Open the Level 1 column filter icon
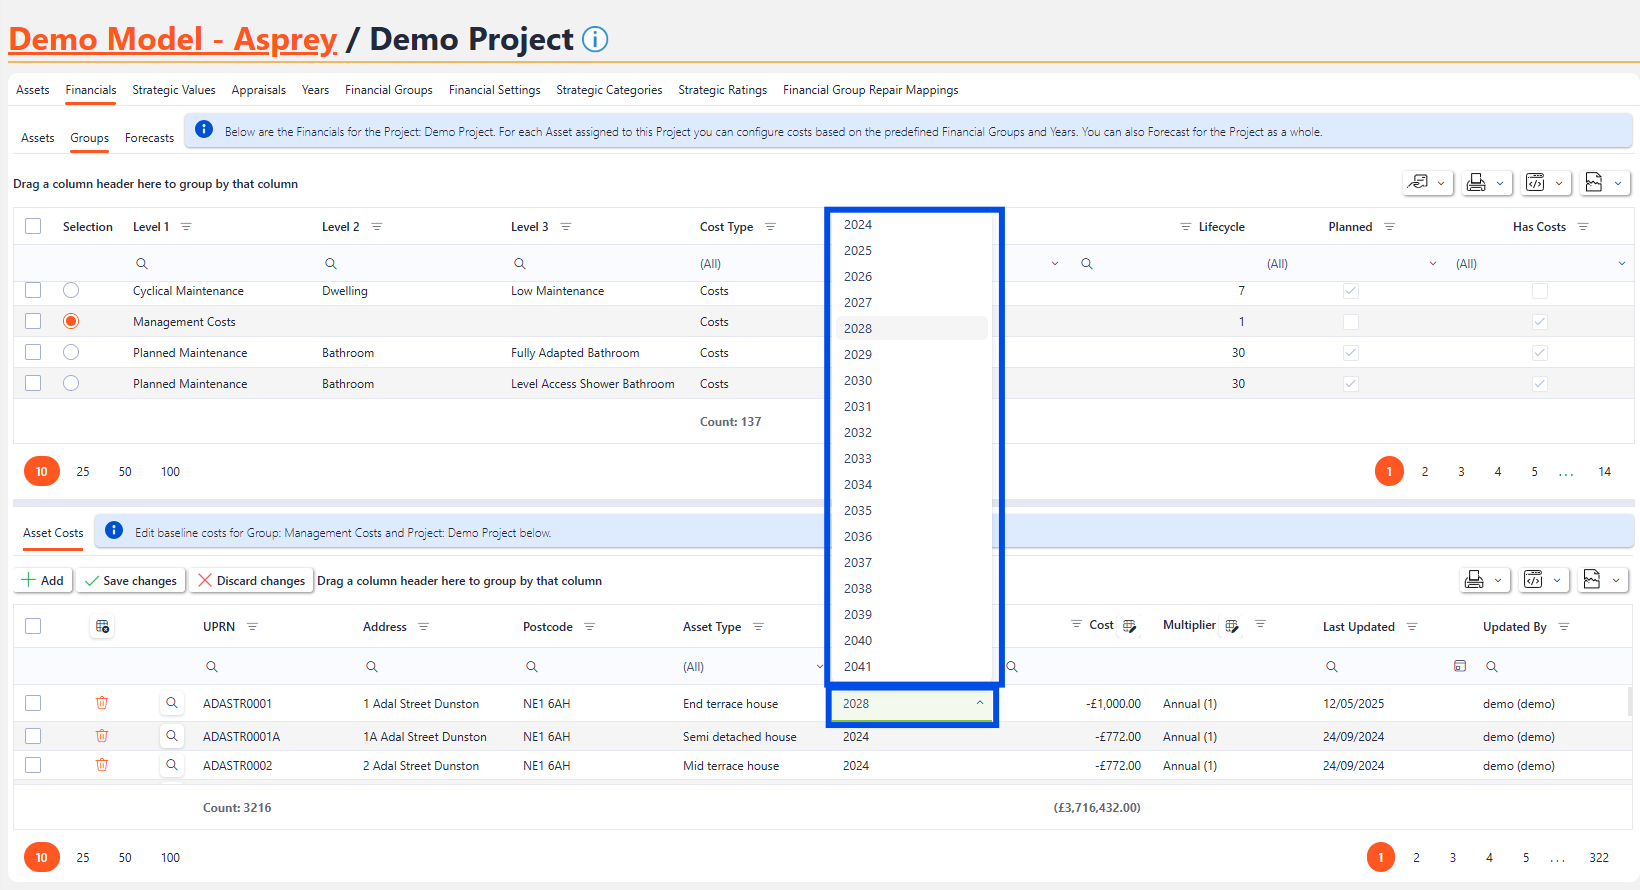 (x=186, y=227)
